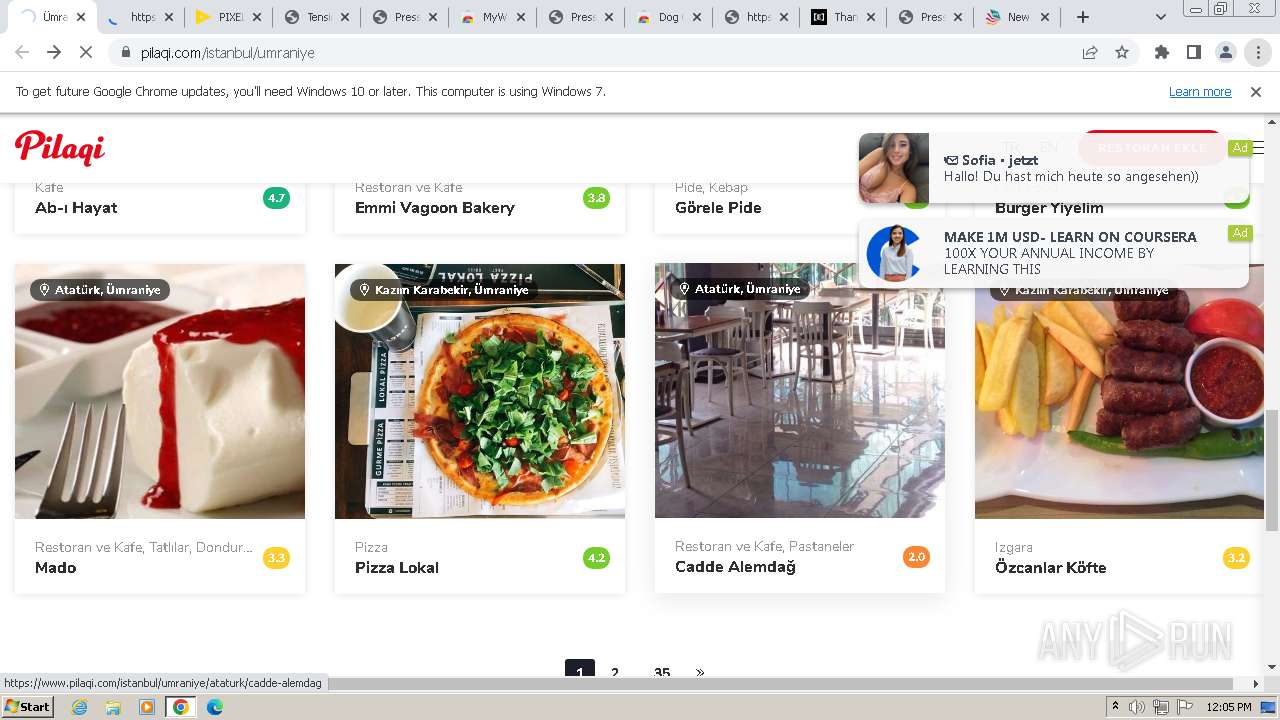Viewport: 1280px width, 720px height.
Task: Toggle Chrome side panel icon
Action: point(1194,52)
